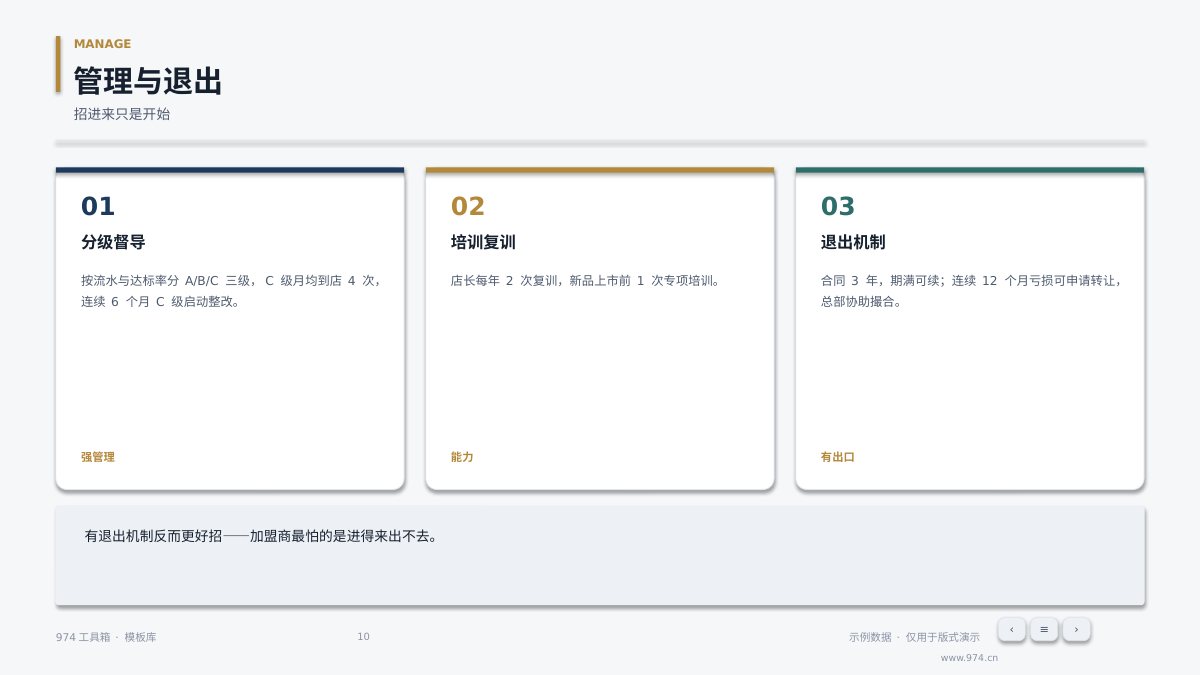Click the 强管理 tag
Viewport: 1200px width, 675px height.
point(98,457)
